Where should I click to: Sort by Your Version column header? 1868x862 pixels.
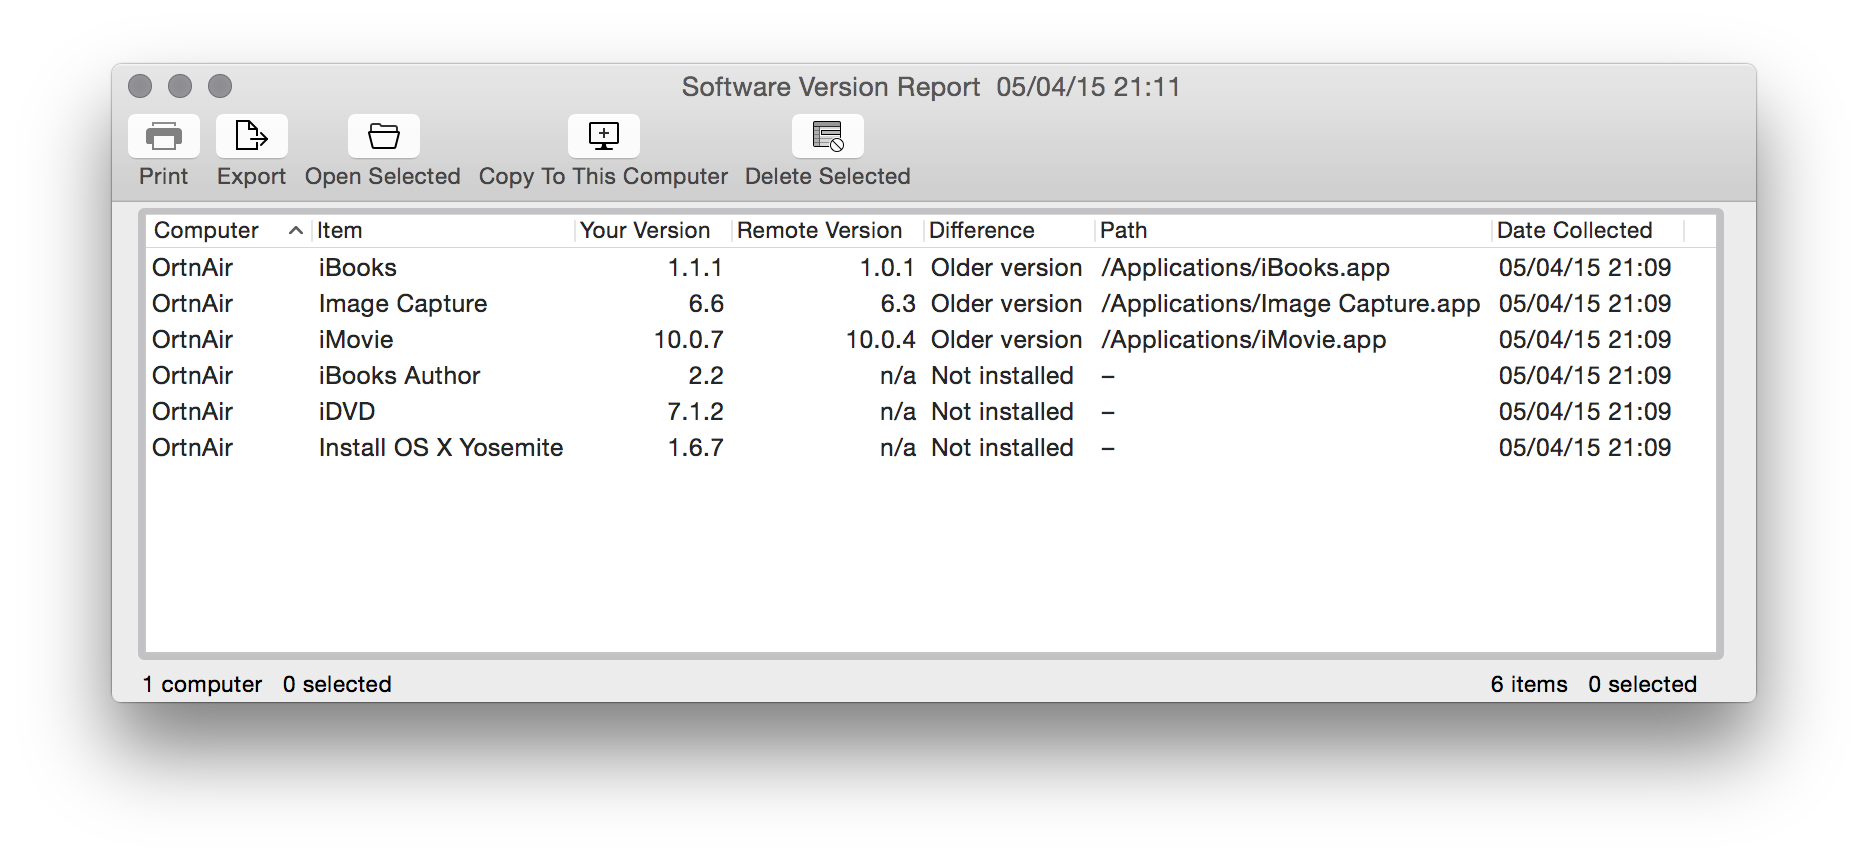pyautogui.click(x=645, y=231)
